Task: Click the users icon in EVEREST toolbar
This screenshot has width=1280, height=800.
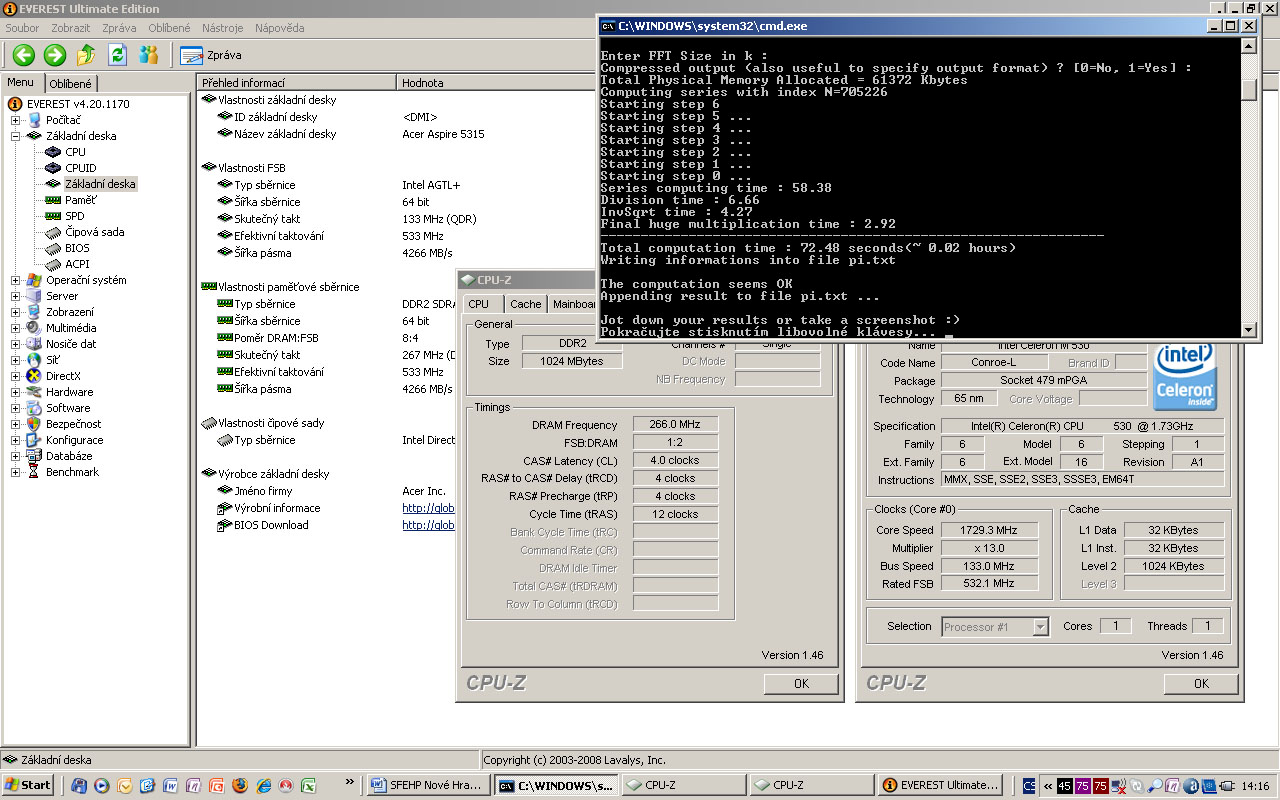Action: (149, 55)
